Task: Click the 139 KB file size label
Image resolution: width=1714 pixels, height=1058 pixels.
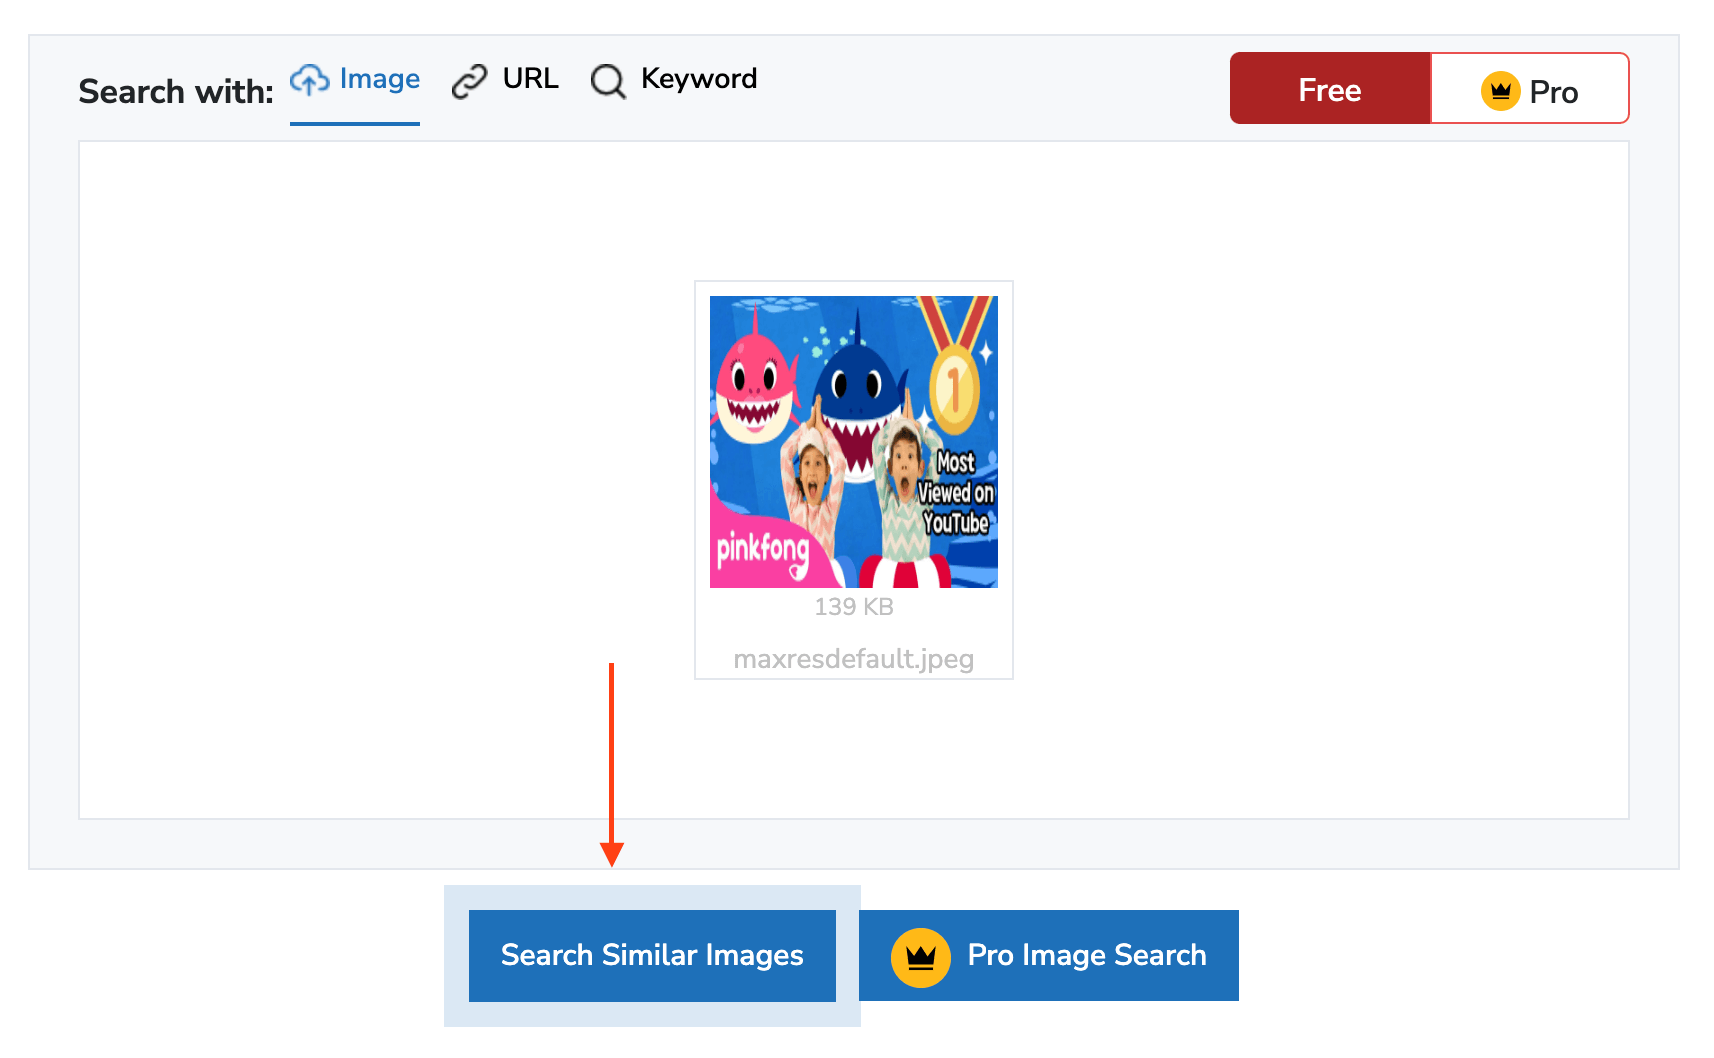Action: pyautogui.click(x=853, y=607)
